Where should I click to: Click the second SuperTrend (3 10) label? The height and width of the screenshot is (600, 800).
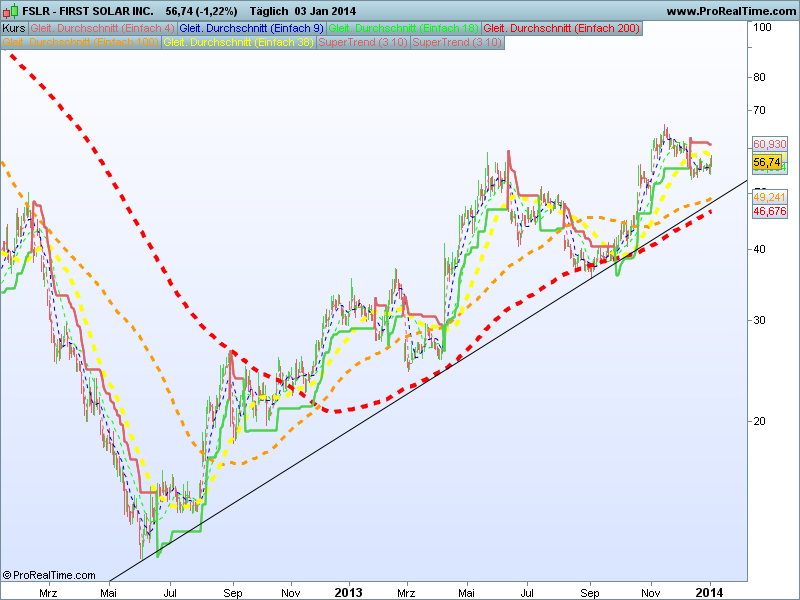(x=457, y=42)
